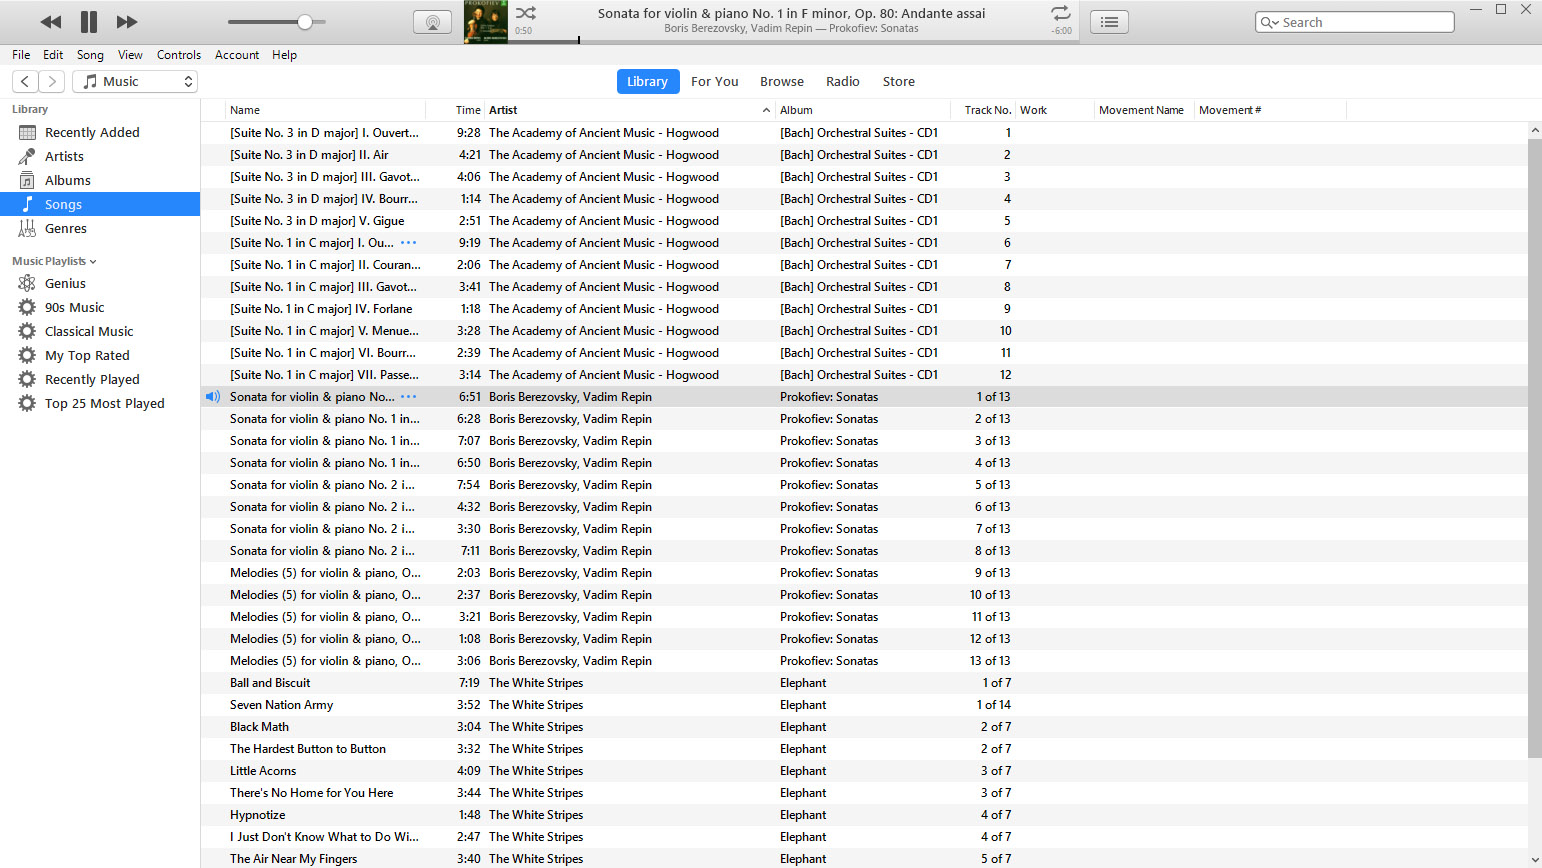Click the back navigation arrow
The image size is (1542, 868).
tap(24, 81)
